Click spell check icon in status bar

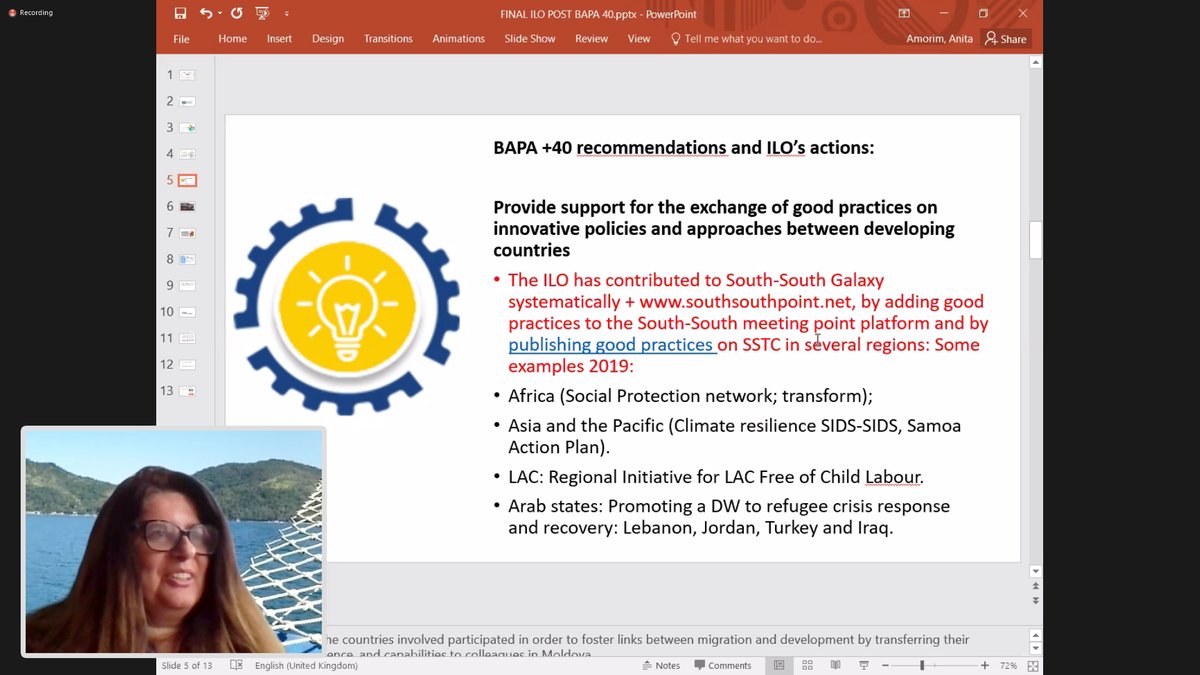(236, 665)
